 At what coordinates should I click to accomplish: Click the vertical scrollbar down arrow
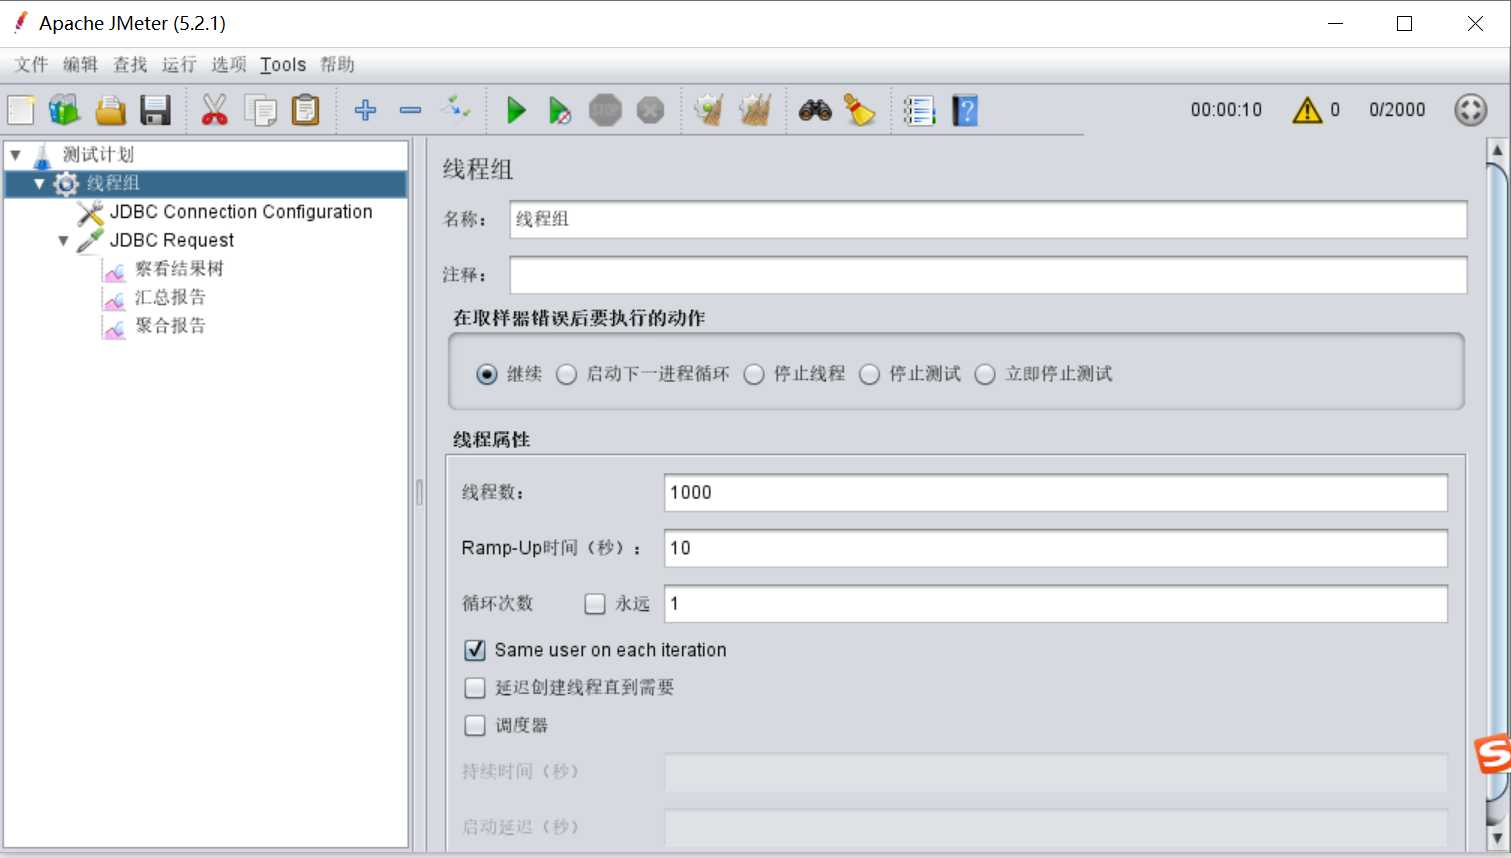(x=1497, y=838)
